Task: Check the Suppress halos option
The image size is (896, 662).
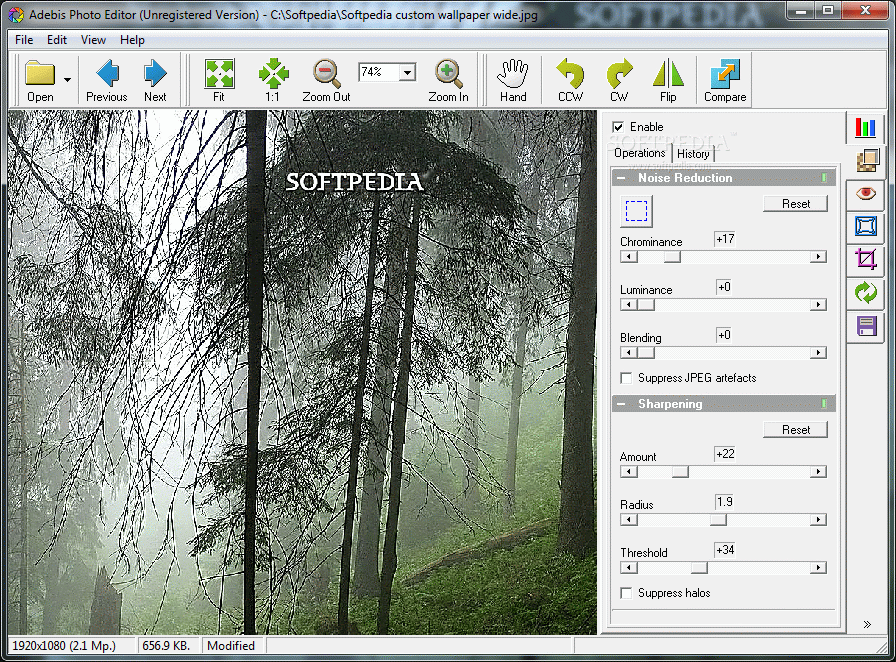Action: tap(626, 593)
